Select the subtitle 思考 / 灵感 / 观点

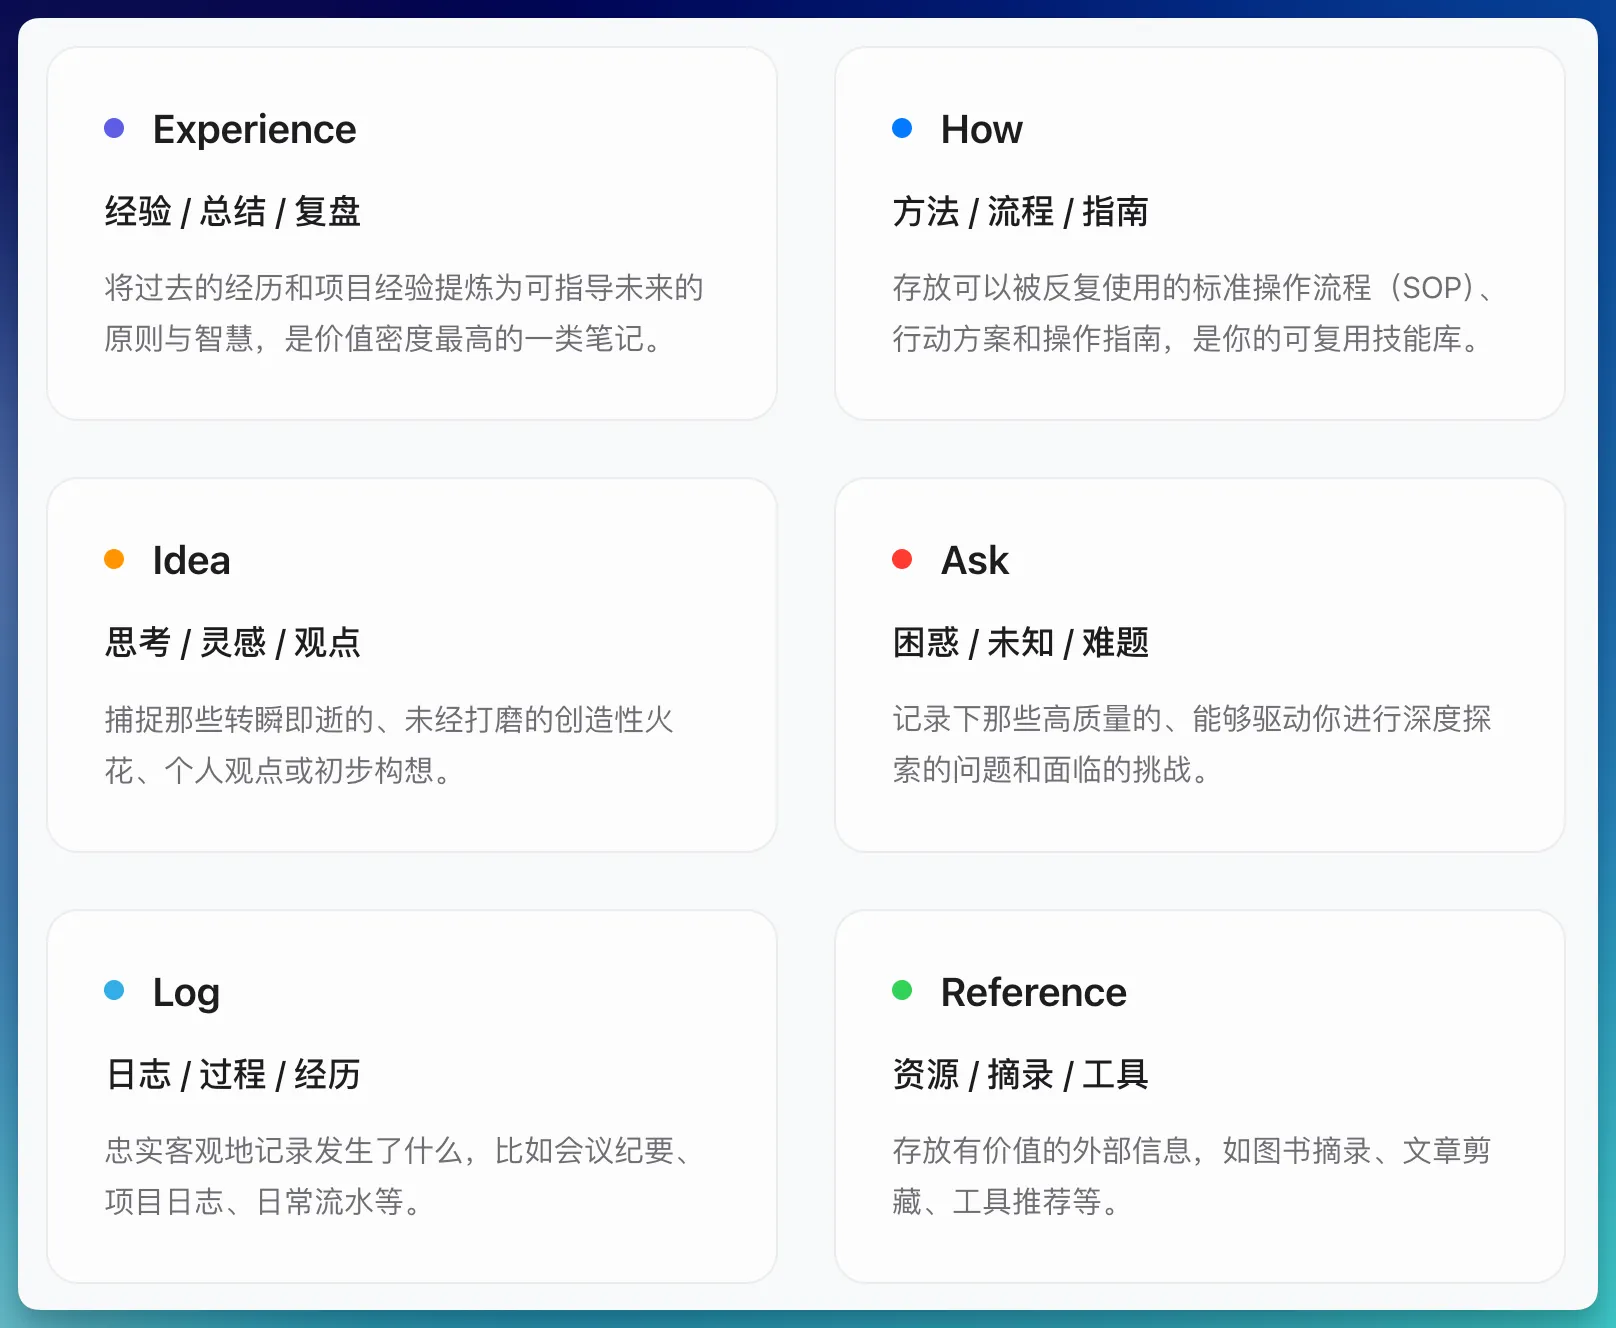(232, 643)
